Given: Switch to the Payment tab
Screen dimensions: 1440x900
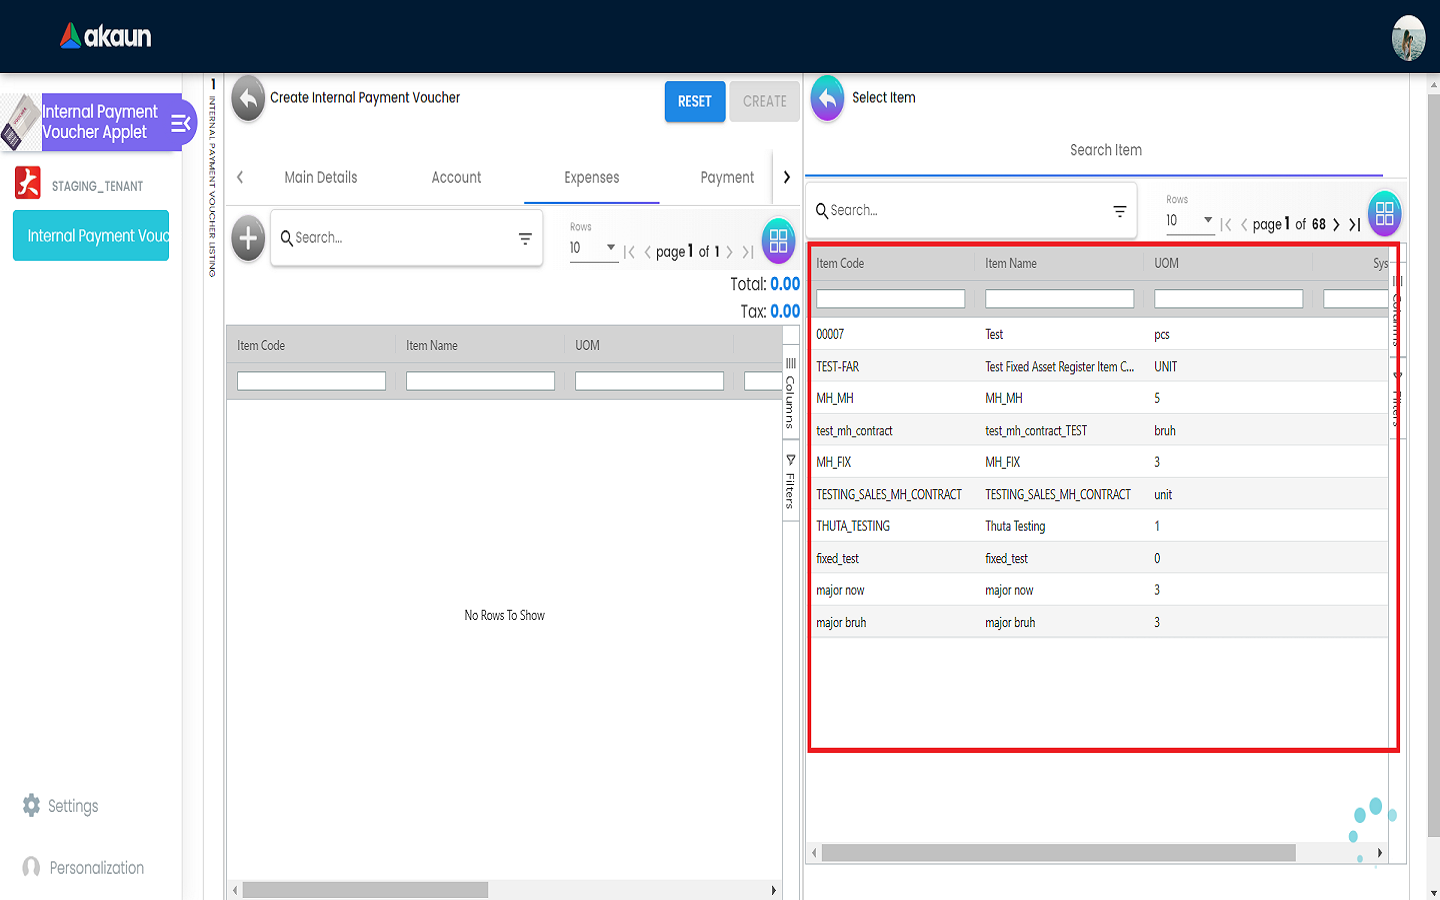Looking at the screenshot, I should point(727,178).
